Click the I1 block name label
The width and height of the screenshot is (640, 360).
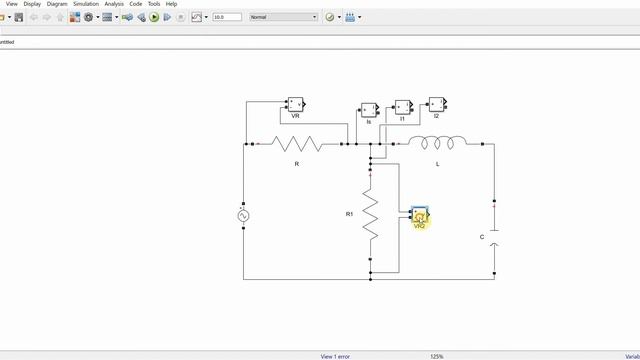[402, 119]
